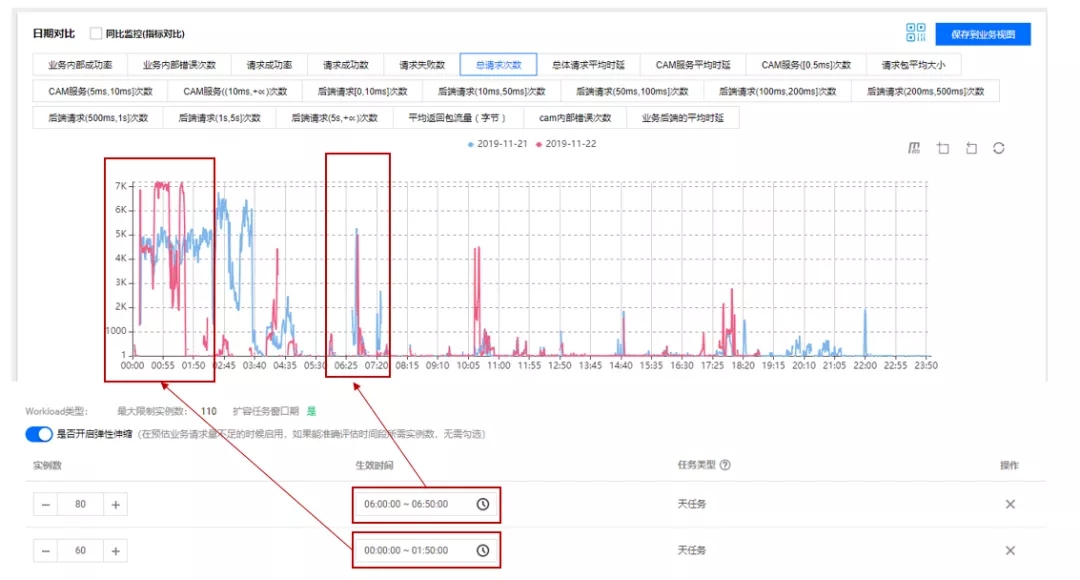This screenshot has width=1080, height=580.
Task: Select the 请求成功数 tab
Action: click(x=346, y=65)
